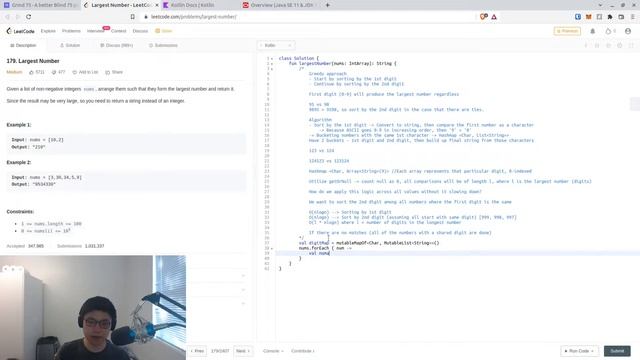The width and height of the screenshot is (640, 360).
Task: Open Contest in LeetCode navbar
Action: (119, 31)
